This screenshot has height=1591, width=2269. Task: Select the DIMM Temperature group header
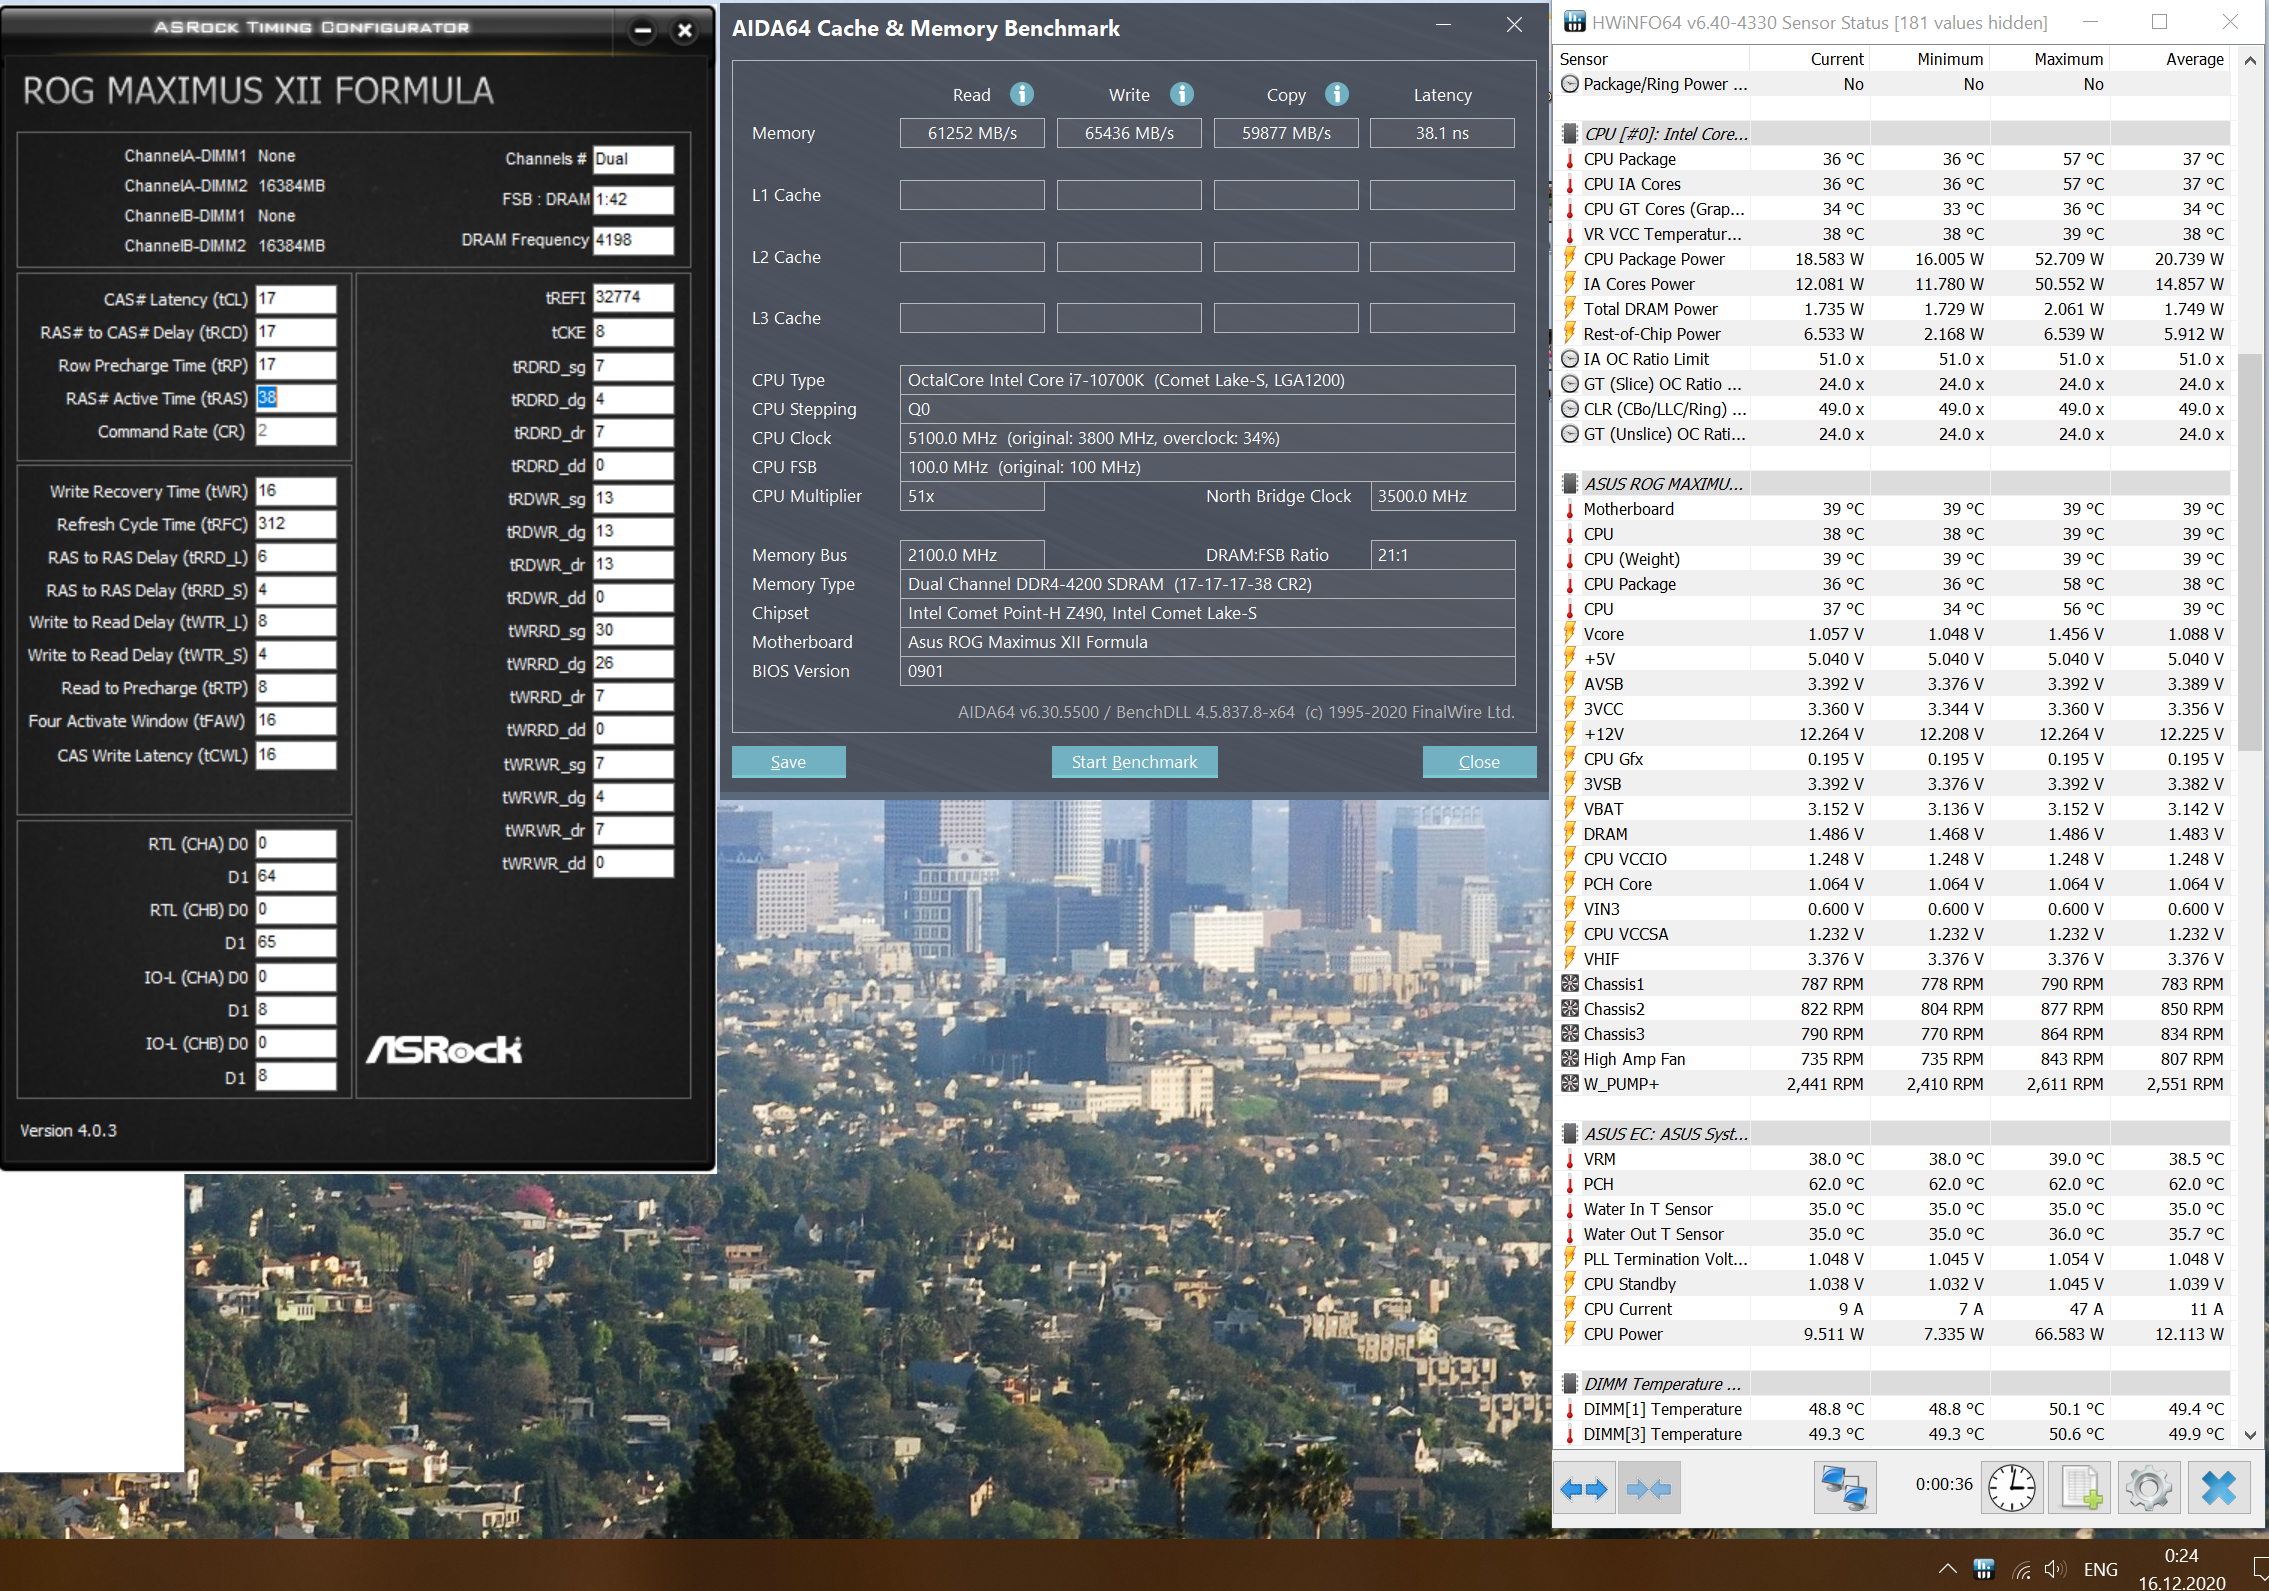coord(1662,1384)
